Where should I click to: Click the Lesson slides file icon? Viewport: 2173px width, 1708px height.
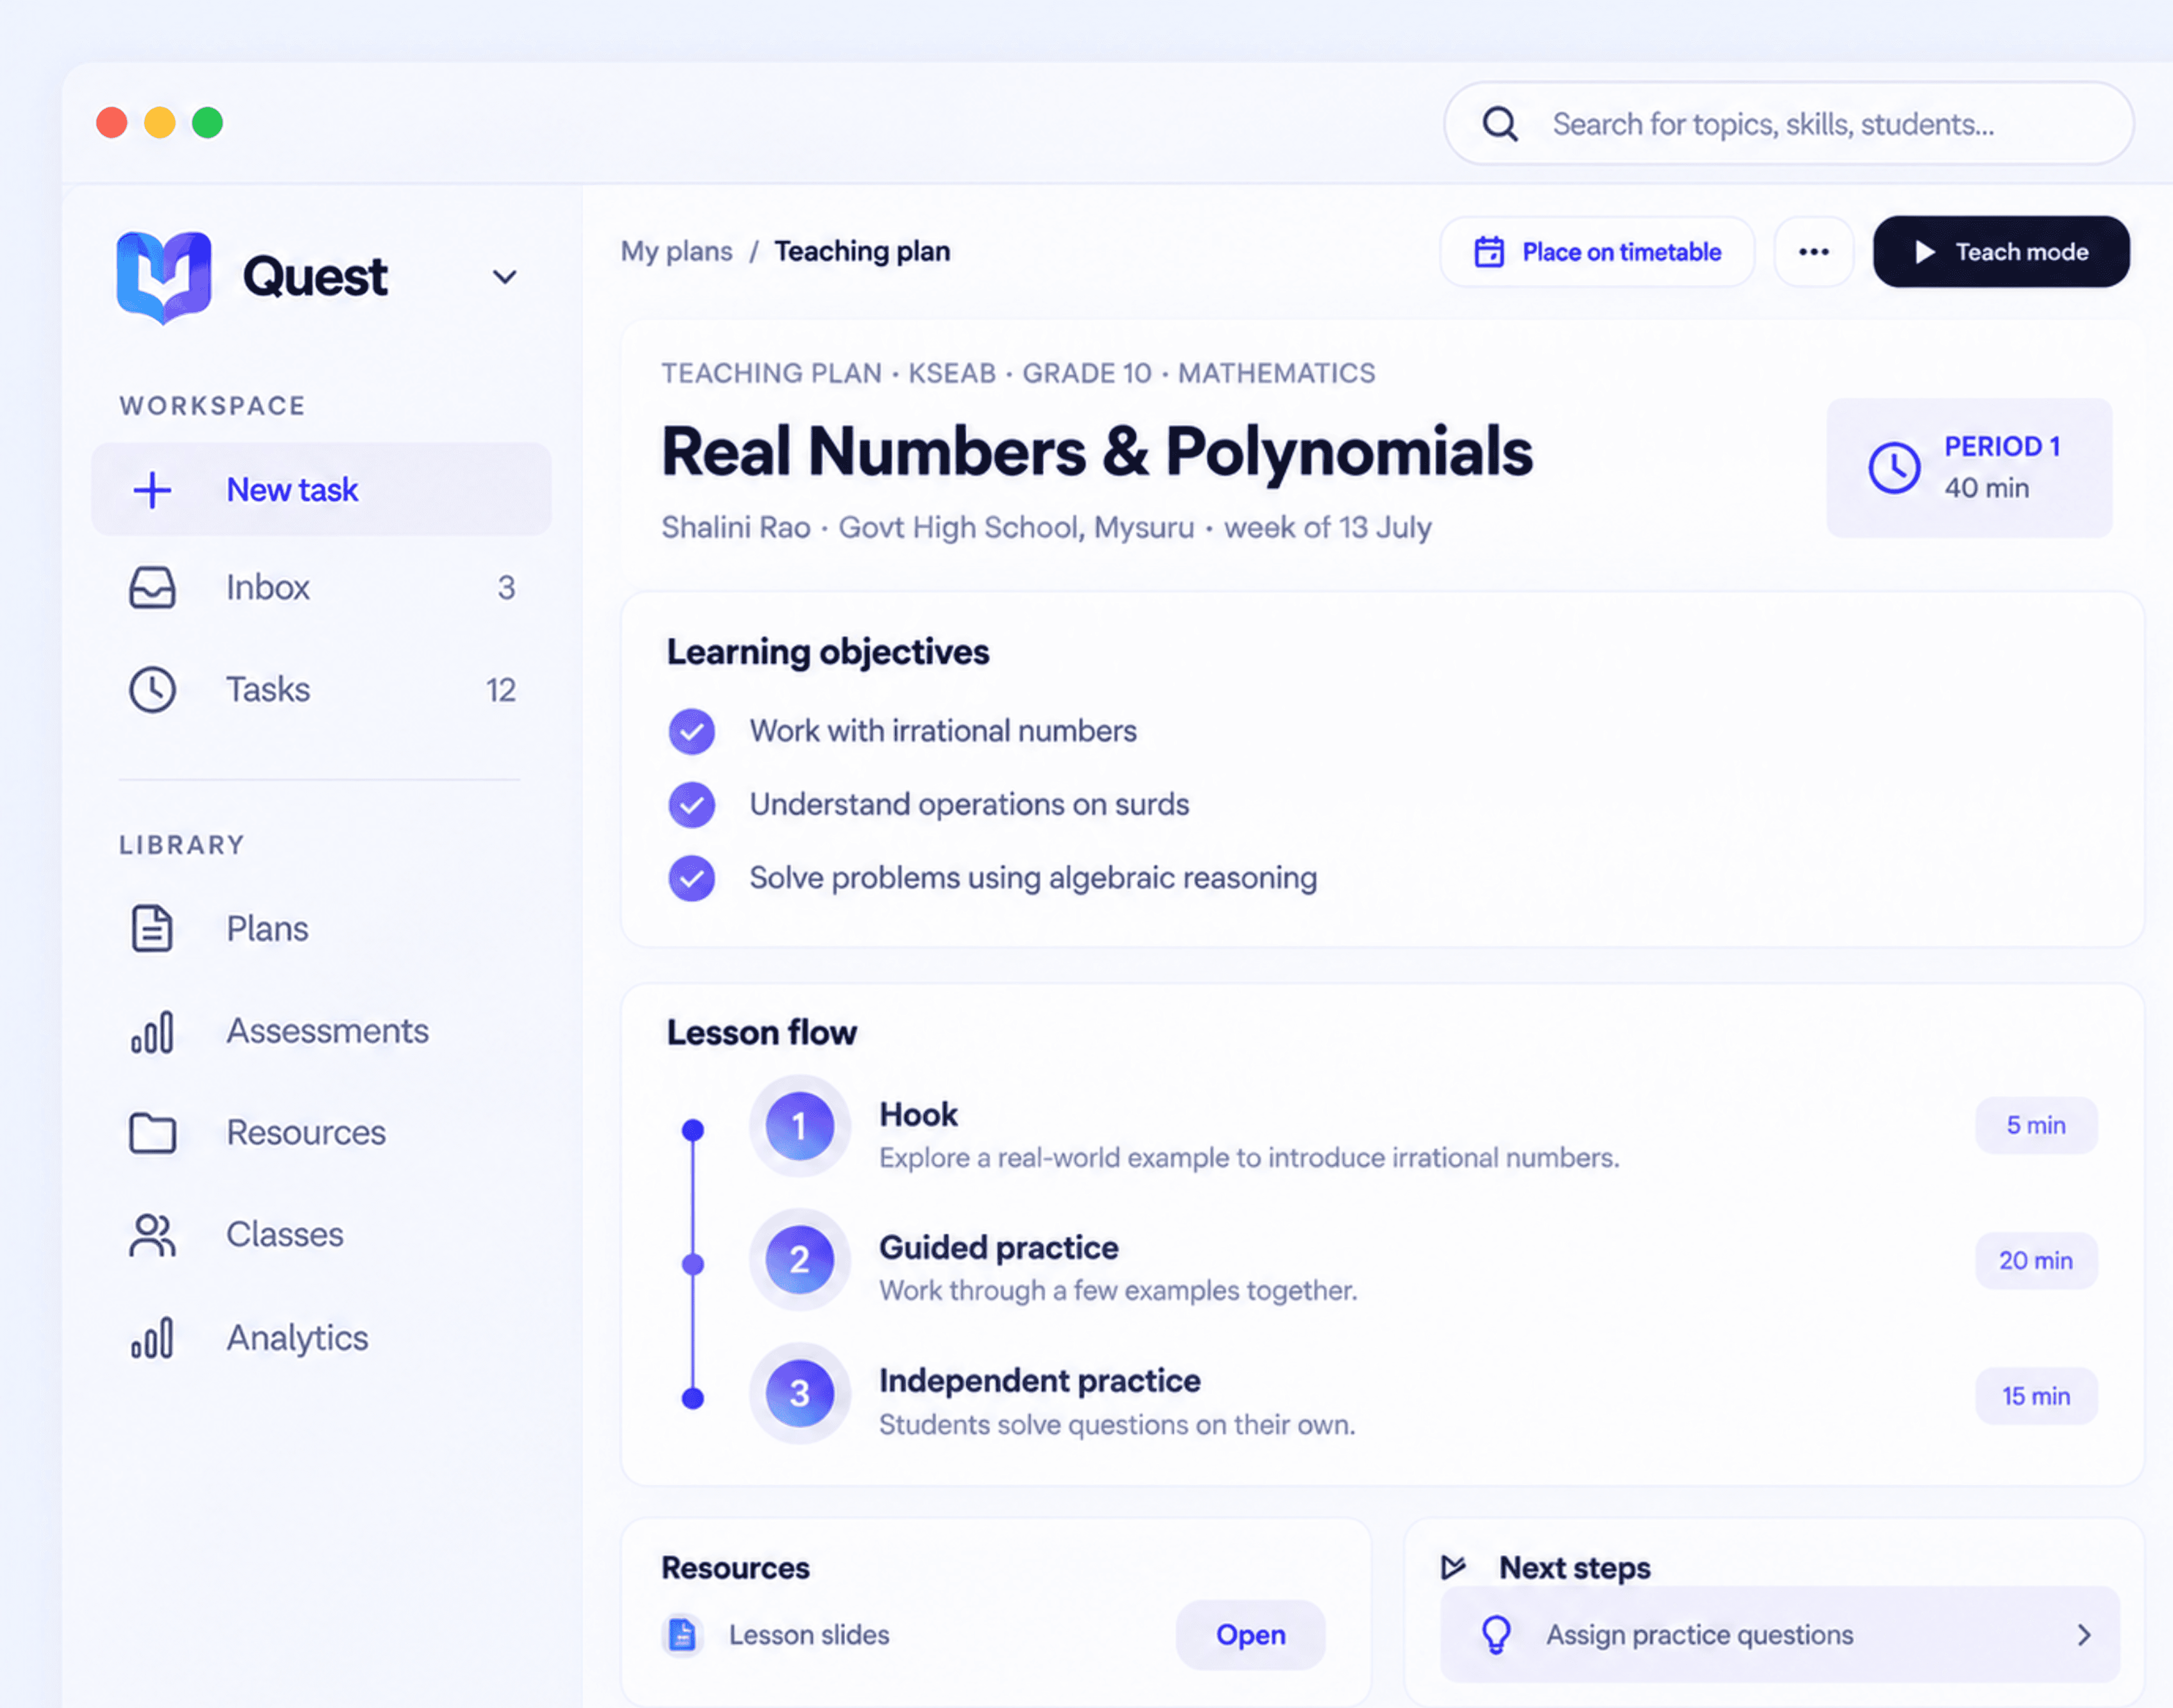point(682,1635)
